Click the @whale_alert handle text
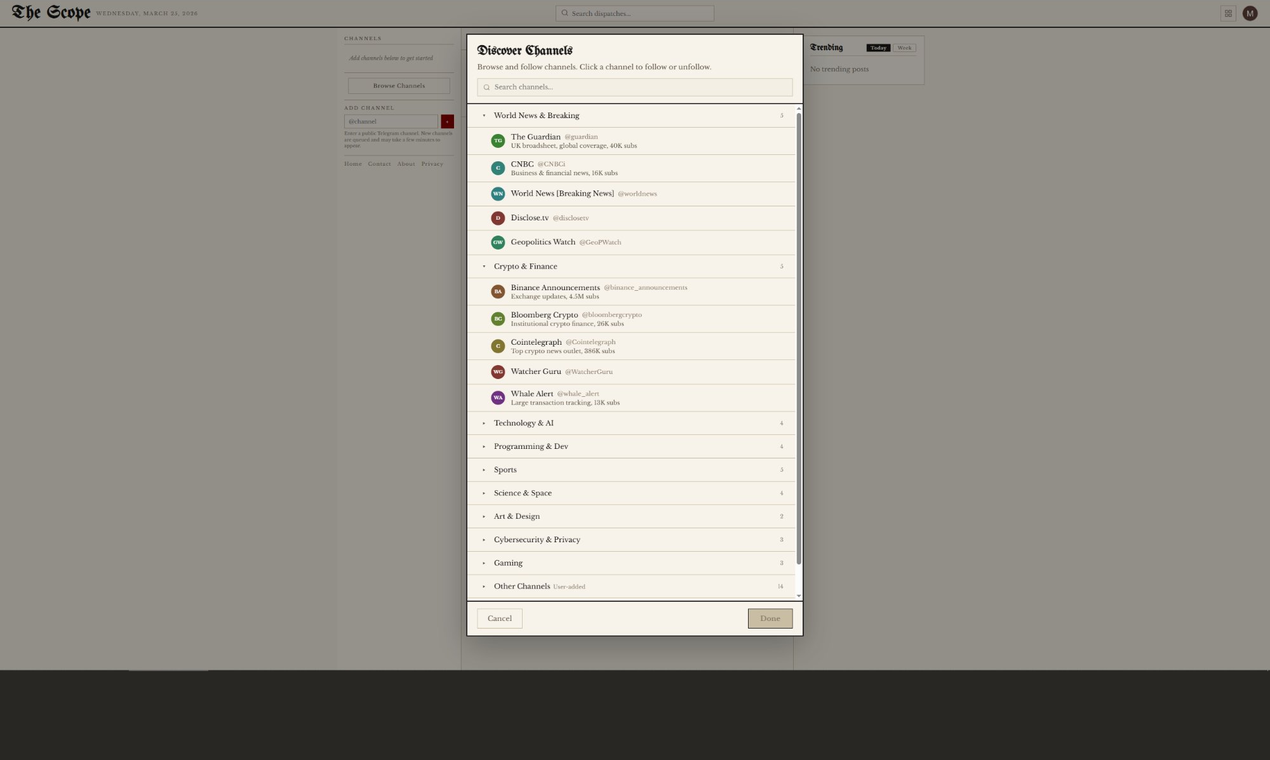Screen dimensions: 1270x760 coord(578,394)
